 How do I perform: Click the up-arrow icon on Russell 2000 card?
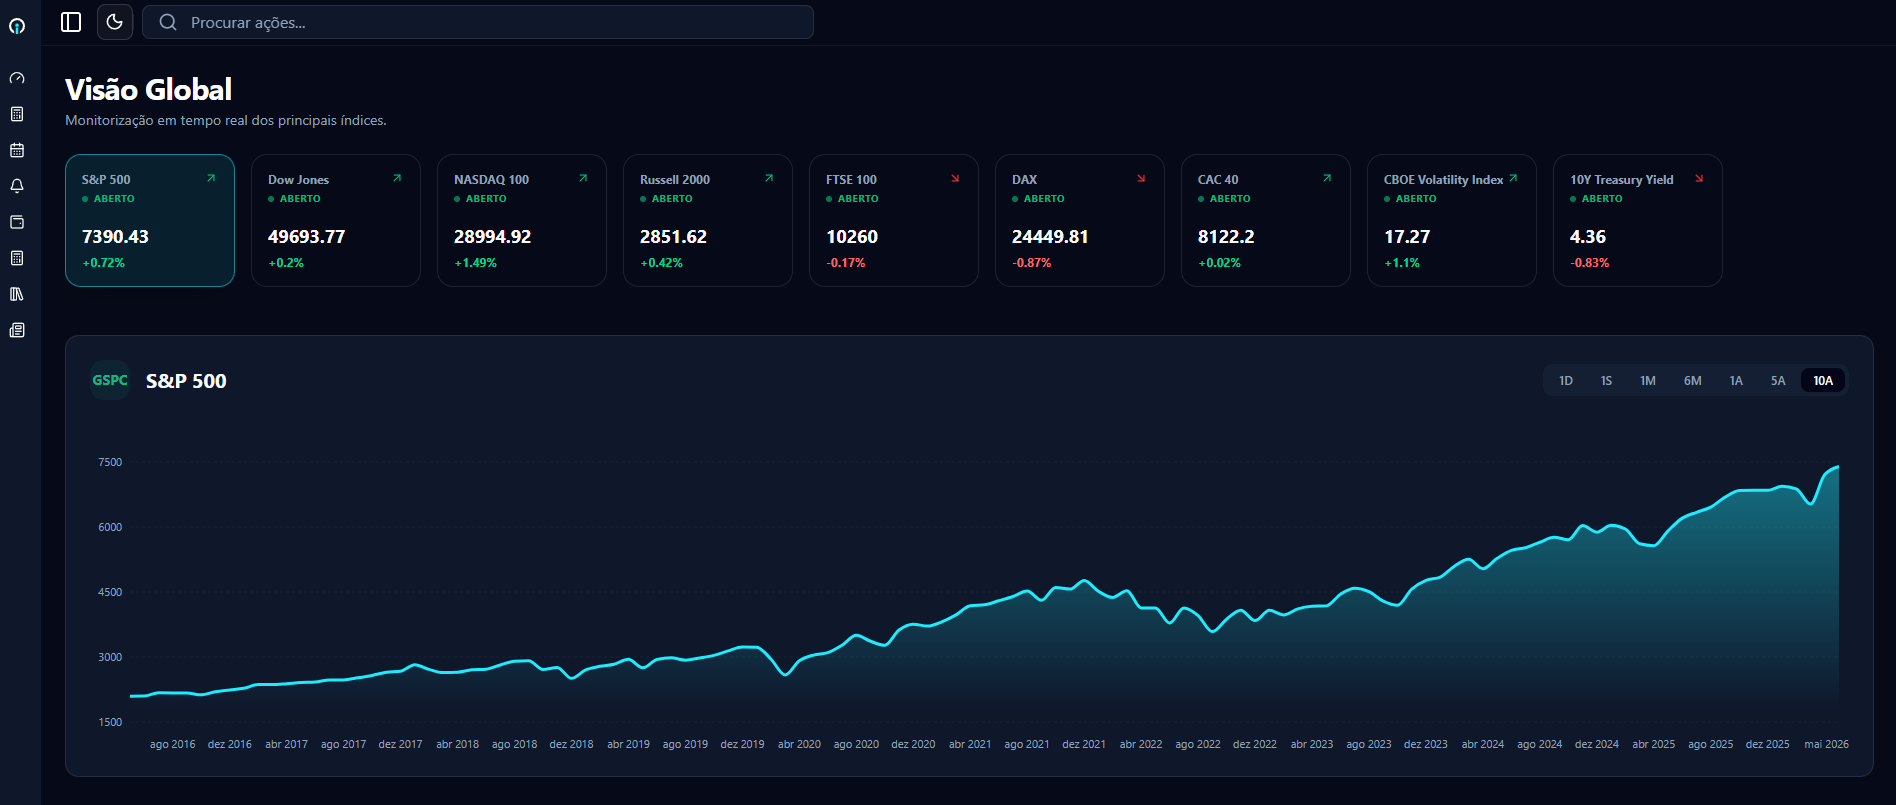(769, 178)
